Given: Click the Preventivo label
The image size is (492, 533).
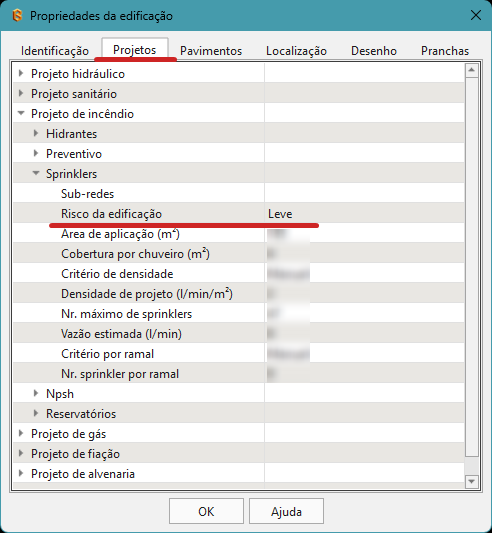Looking at the screenshot, I should click(74, 154).
